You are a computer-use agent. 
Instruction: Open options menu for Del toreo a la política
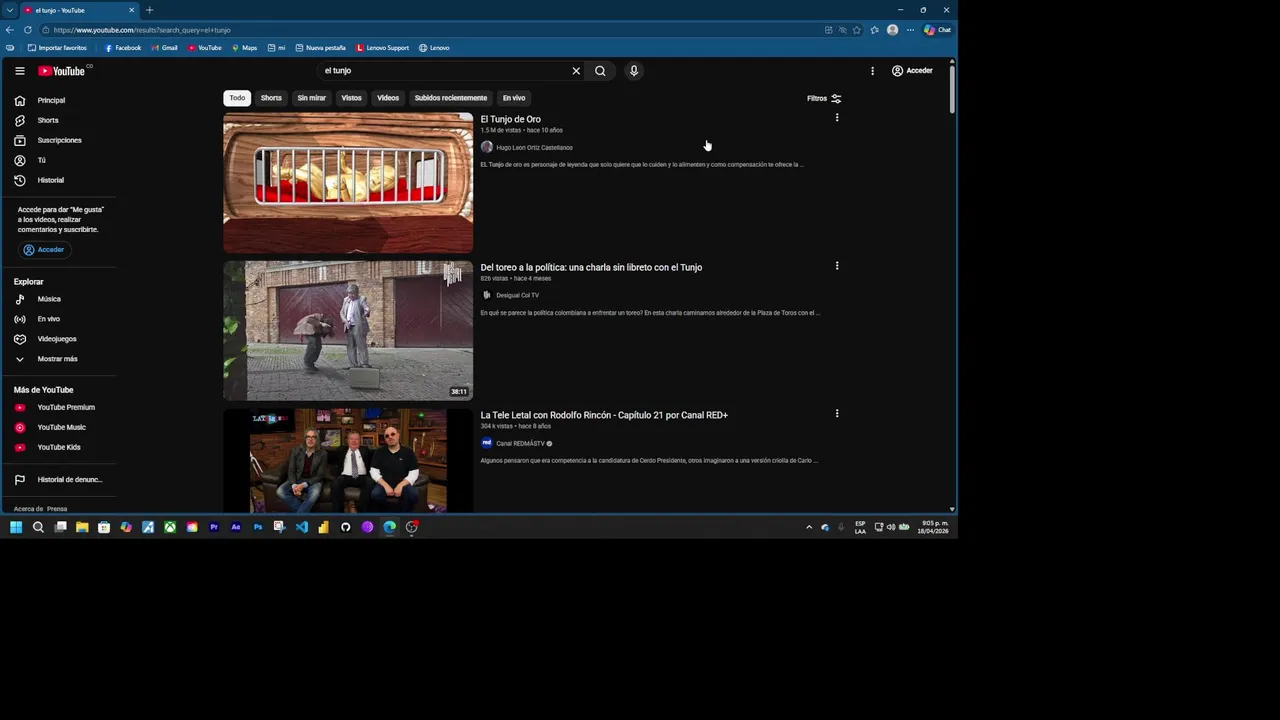pyautogui.click(x=837, y=266)
